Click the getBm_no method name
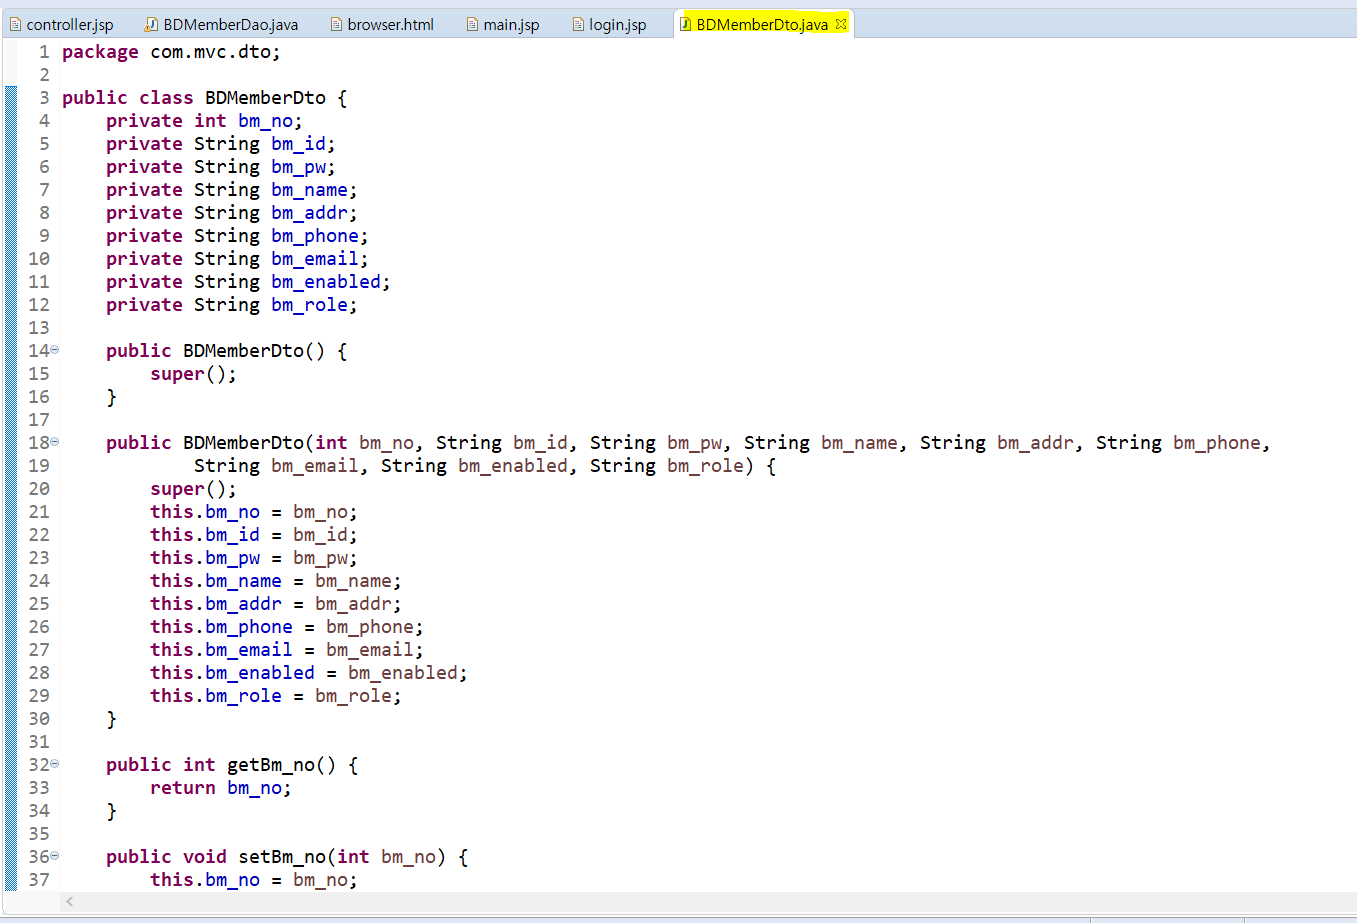The width and height of the screenshot is (1357, 923). (271, 765)
